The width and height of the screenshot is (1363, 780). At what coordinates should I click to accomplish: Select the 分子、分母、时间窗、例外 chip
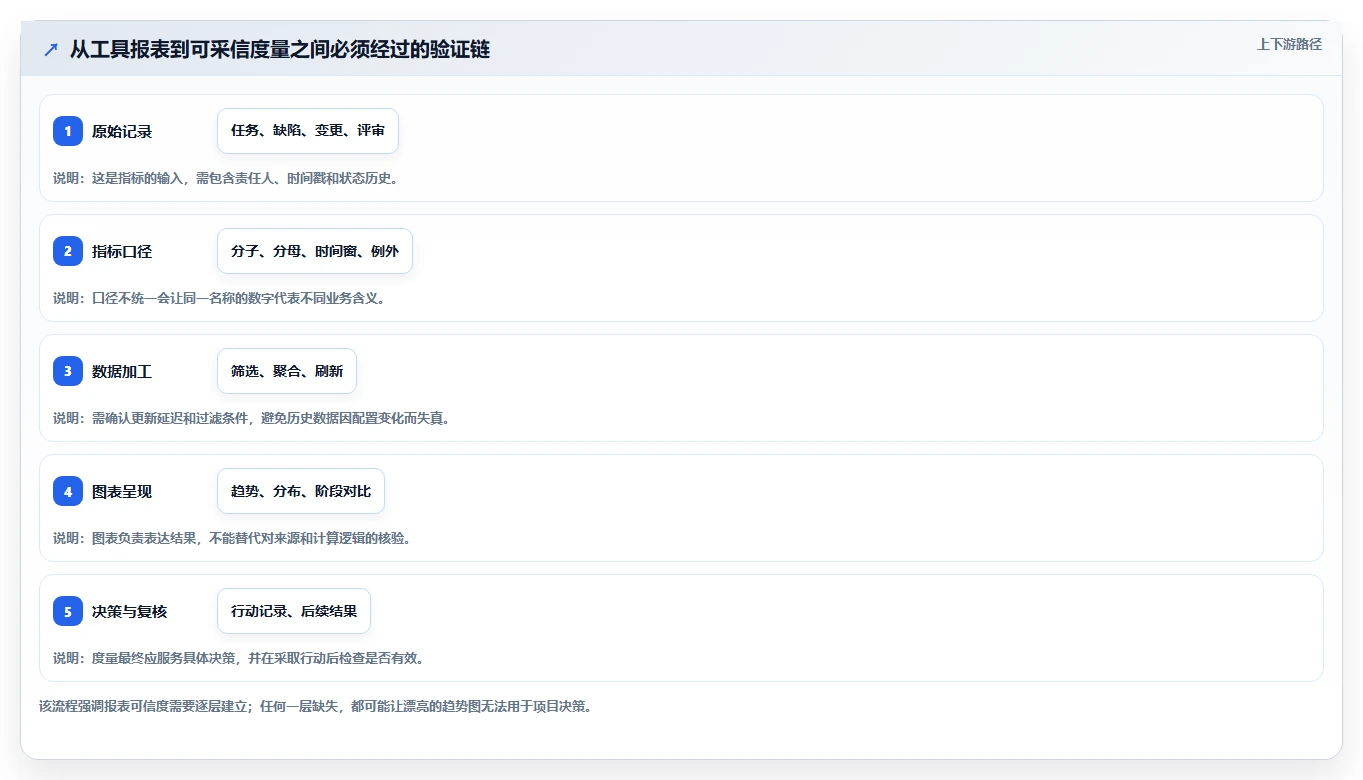tap(315, 251)
